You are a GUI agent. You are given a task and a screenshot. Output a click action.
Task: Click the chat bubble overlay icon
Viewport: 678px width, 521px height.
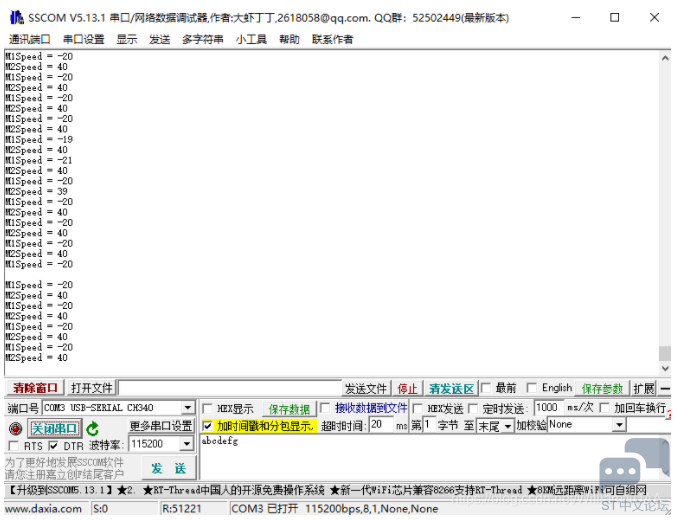tap(634, 463)
